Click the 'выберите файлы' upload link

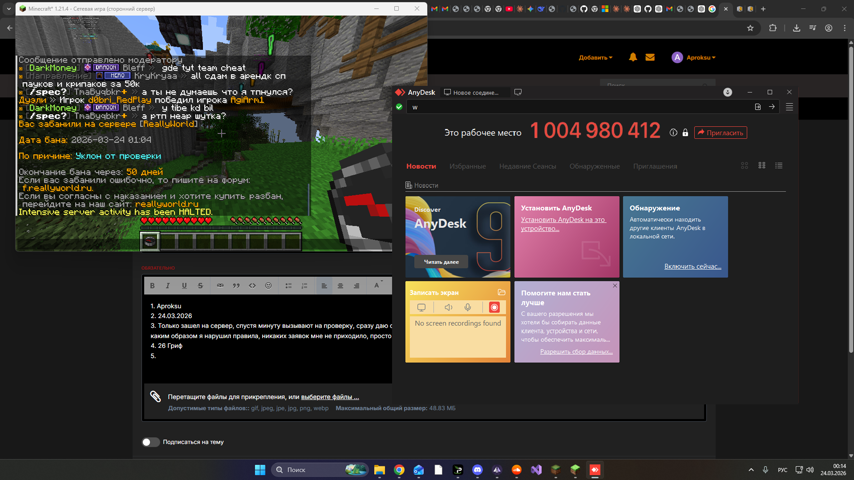pos(330,397)
